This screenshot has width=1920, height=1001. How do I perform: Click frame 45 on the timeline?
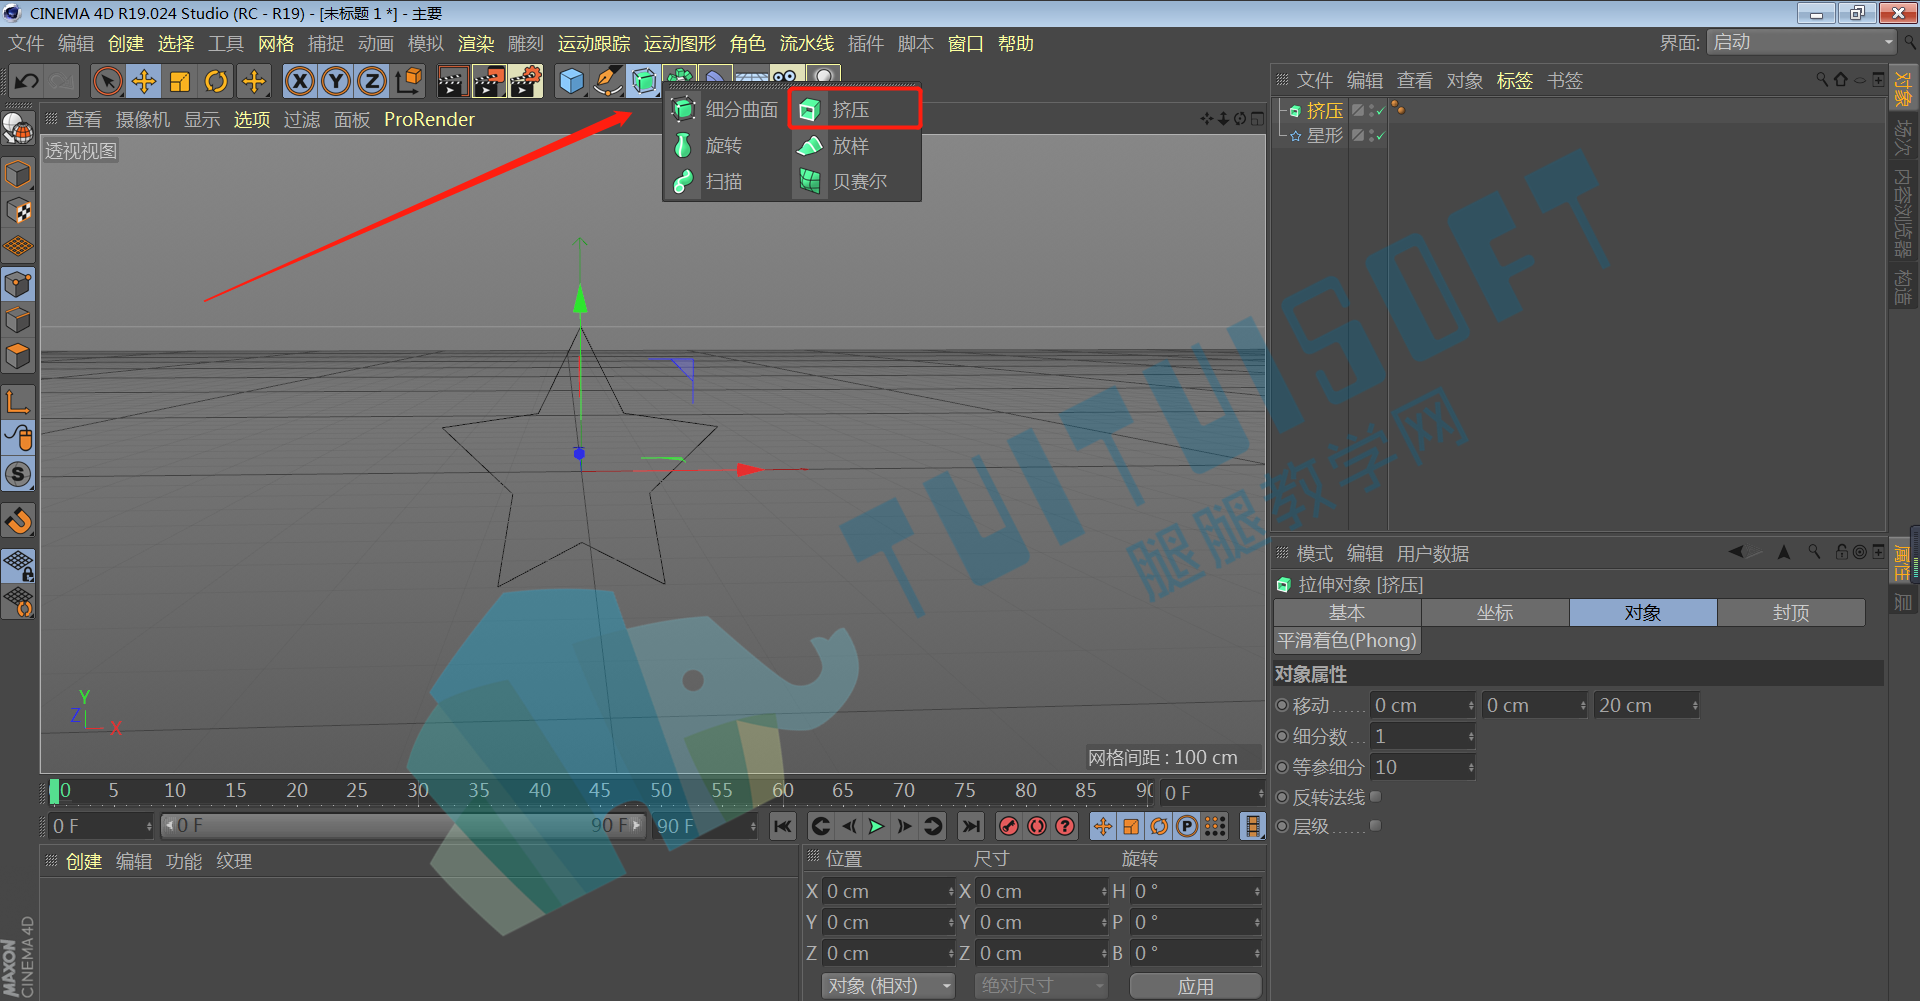click(x=600, y=791)
